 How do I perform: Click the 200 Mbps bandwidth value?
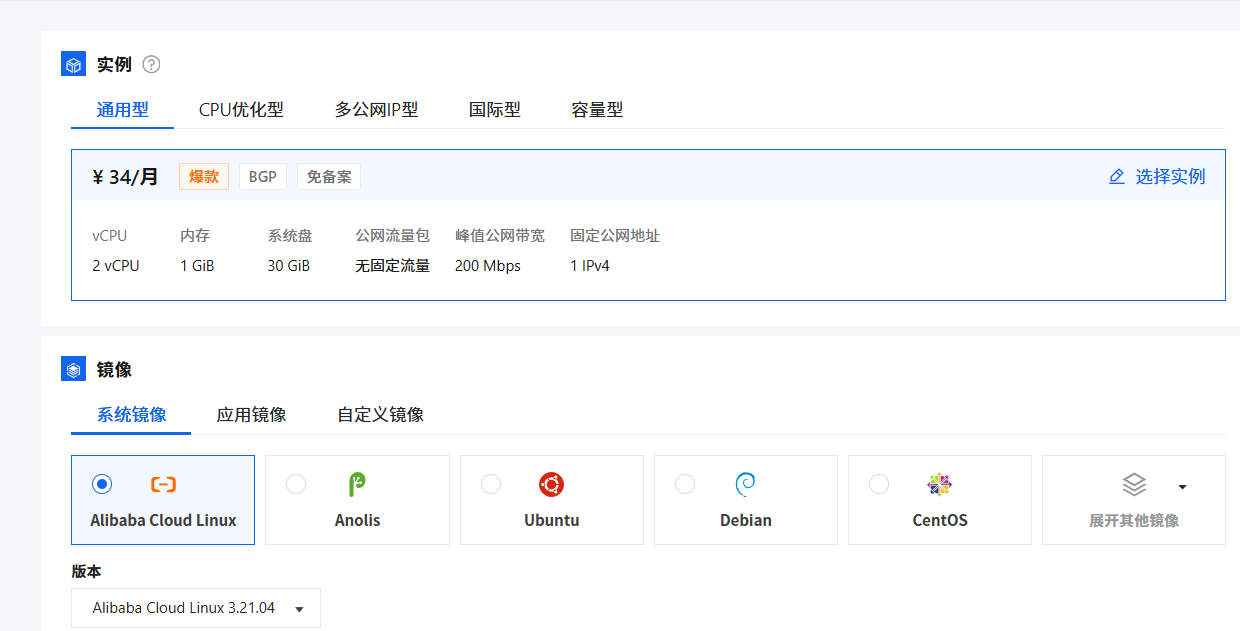point(488,266)
